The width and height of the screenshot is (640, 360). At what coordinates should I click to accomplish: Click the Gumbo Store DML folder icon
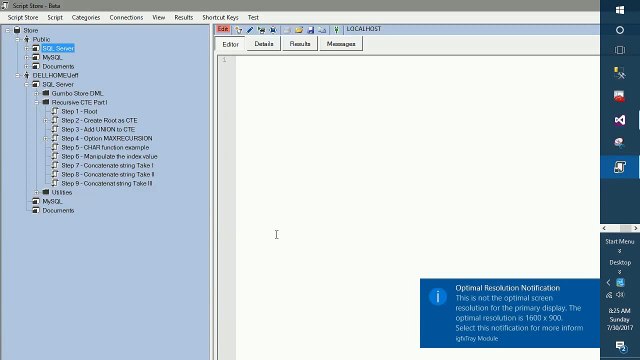[x=46, y=93]
